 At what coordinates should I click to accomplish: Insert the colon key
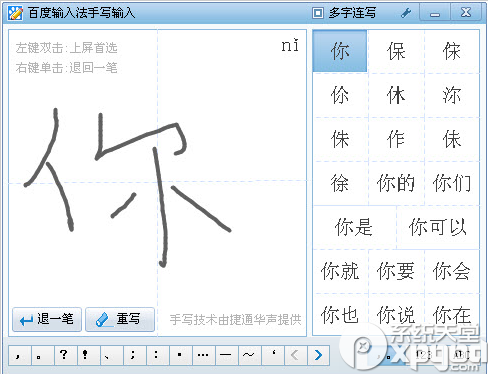(158, 355)
